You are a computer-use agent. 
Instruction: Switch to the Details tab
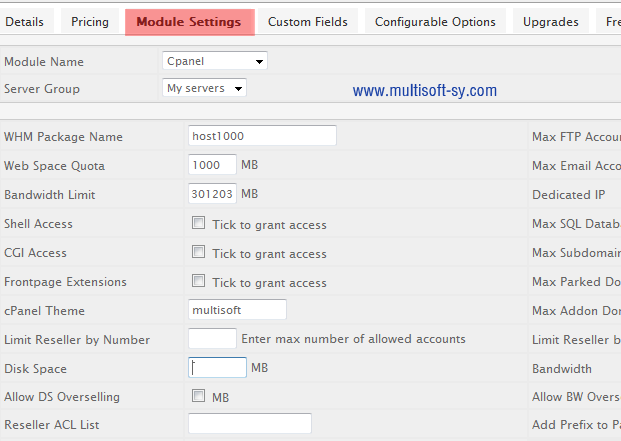26,21
